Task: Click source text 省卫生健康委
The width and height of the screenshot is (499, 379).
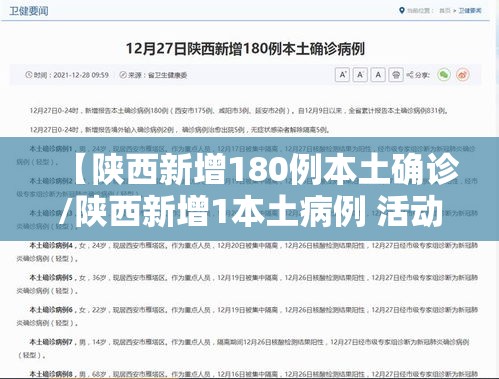Action: point(167,75)
